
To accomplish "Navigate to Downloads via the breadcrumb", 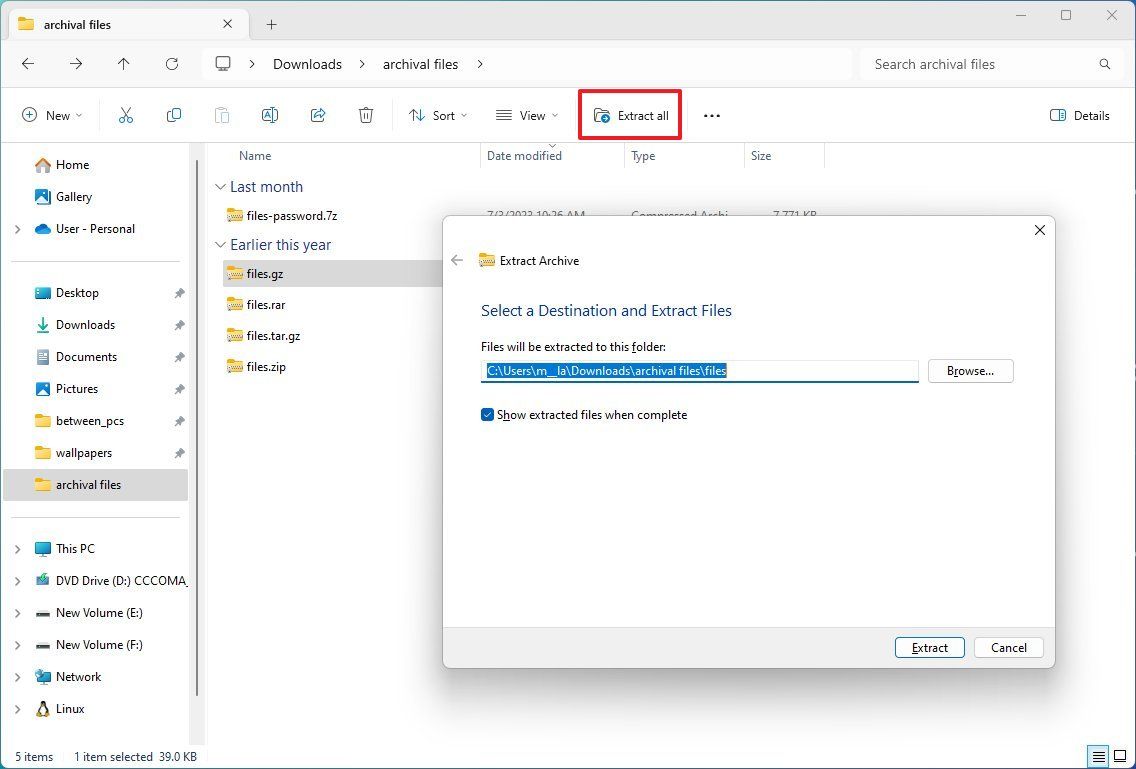I will click(307, 63).
